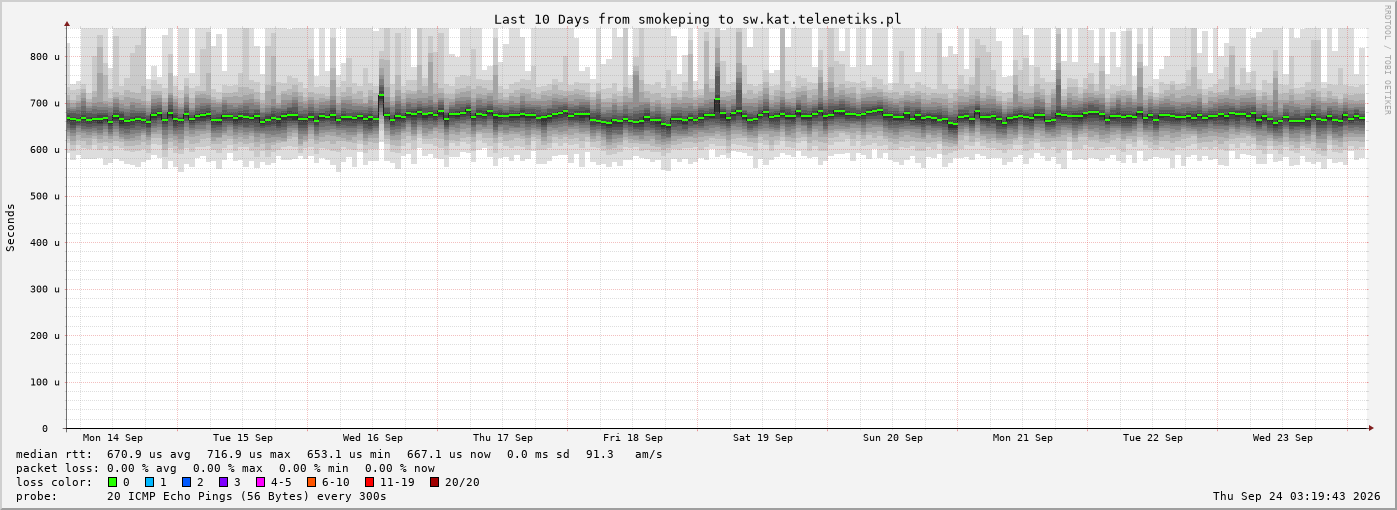Click the Wed 23 Sep axis label
Viewport: 1397px width, 510px height.
(x=1283, y=438)
